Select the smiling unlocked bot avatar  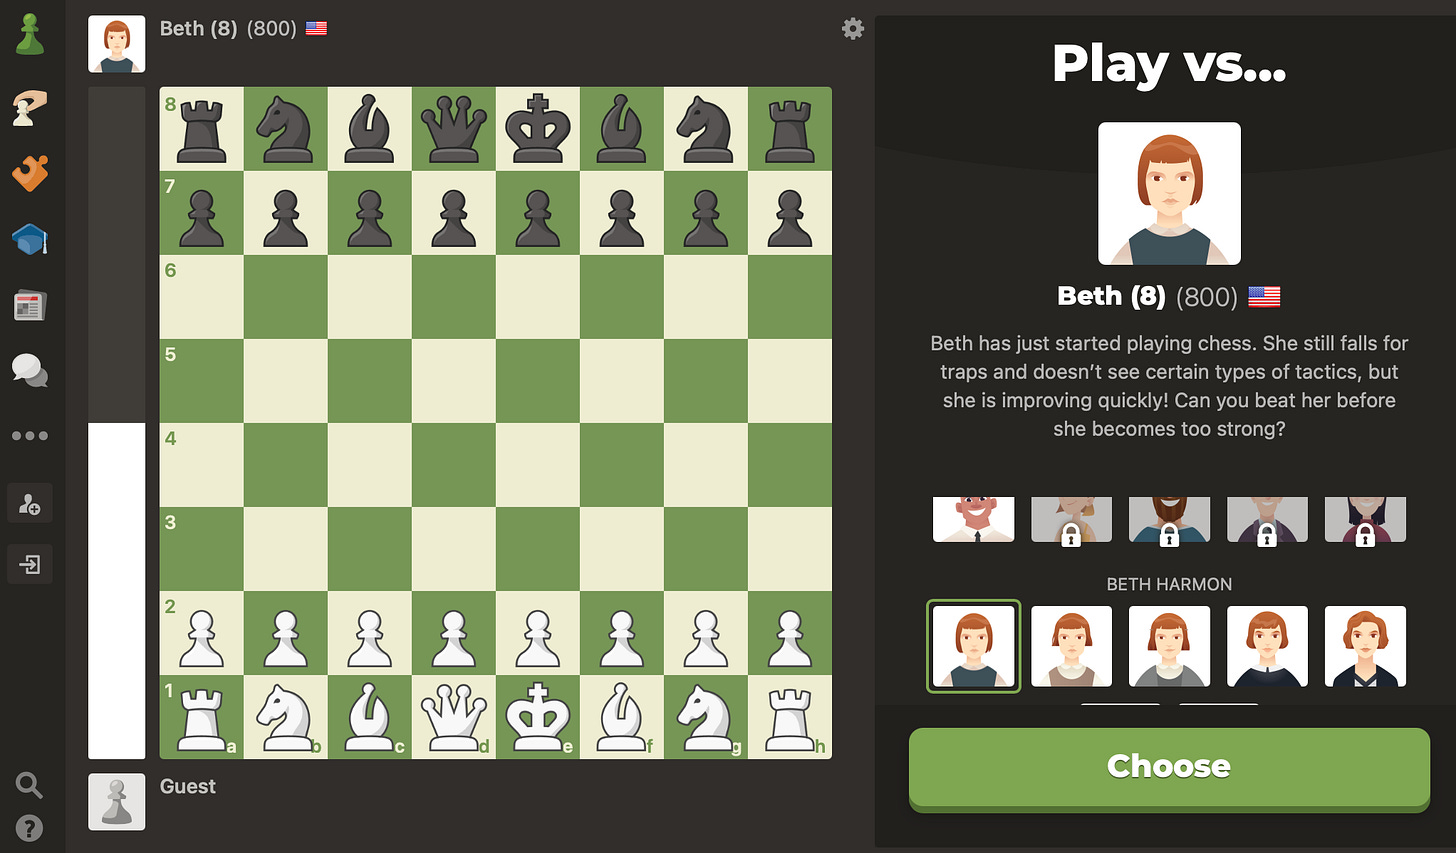(x=974, y=519)
